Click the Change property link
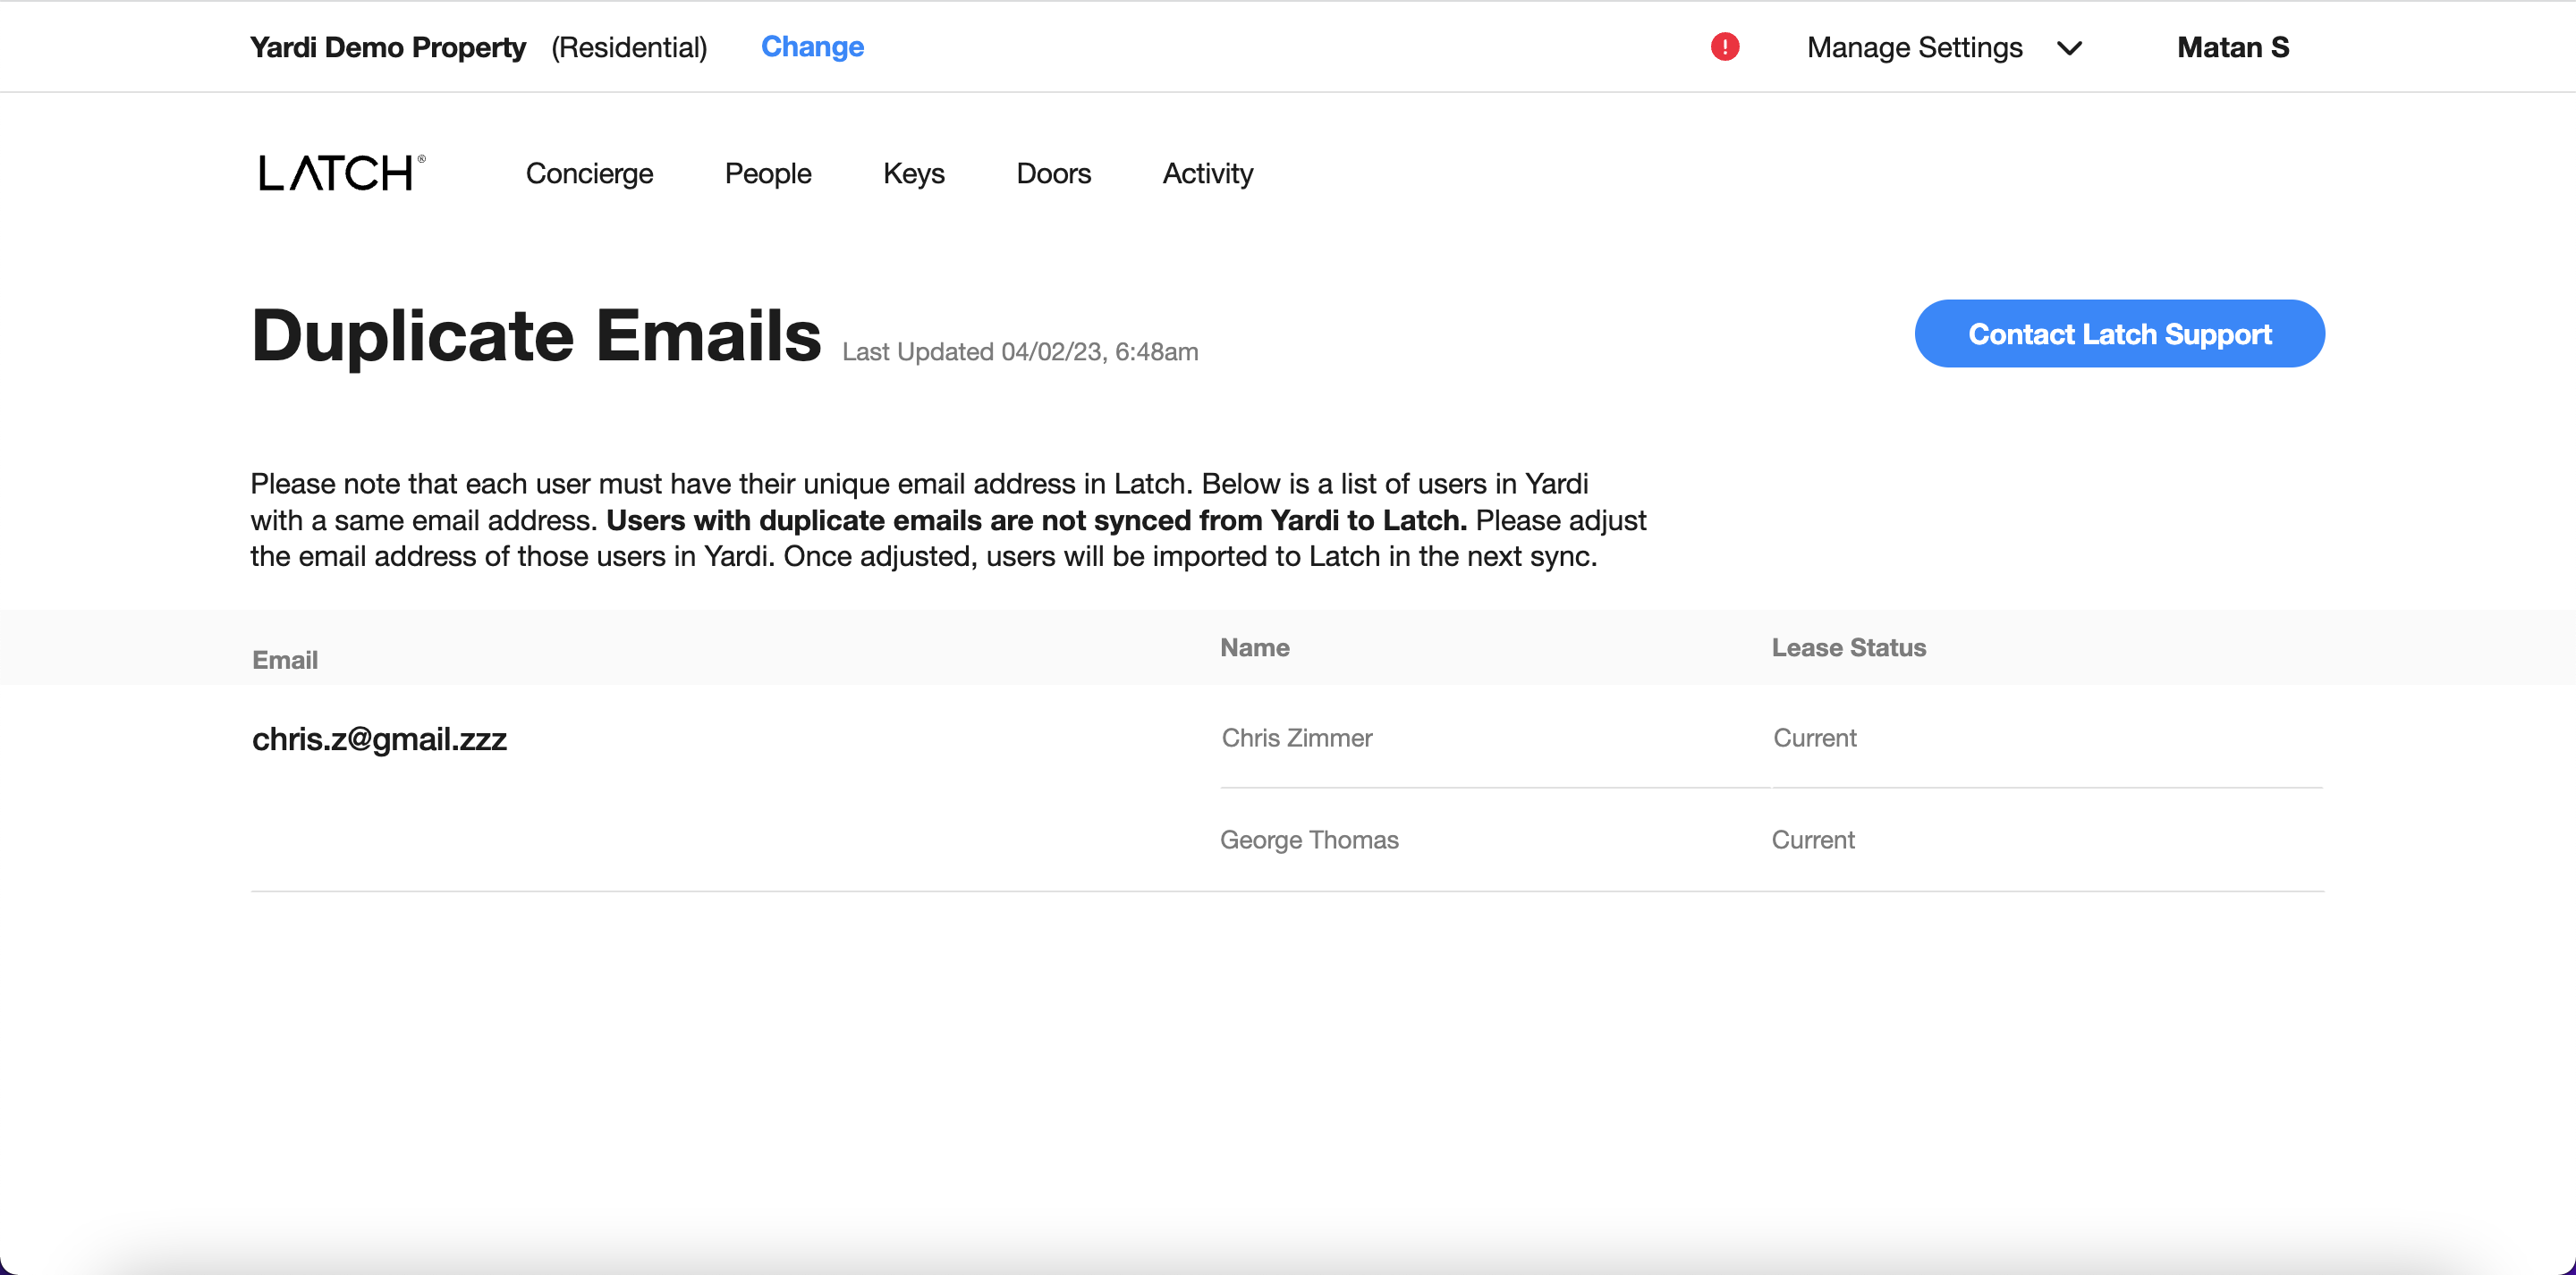The width and height of the screenshot is (2576, 1275). (812, 47)
